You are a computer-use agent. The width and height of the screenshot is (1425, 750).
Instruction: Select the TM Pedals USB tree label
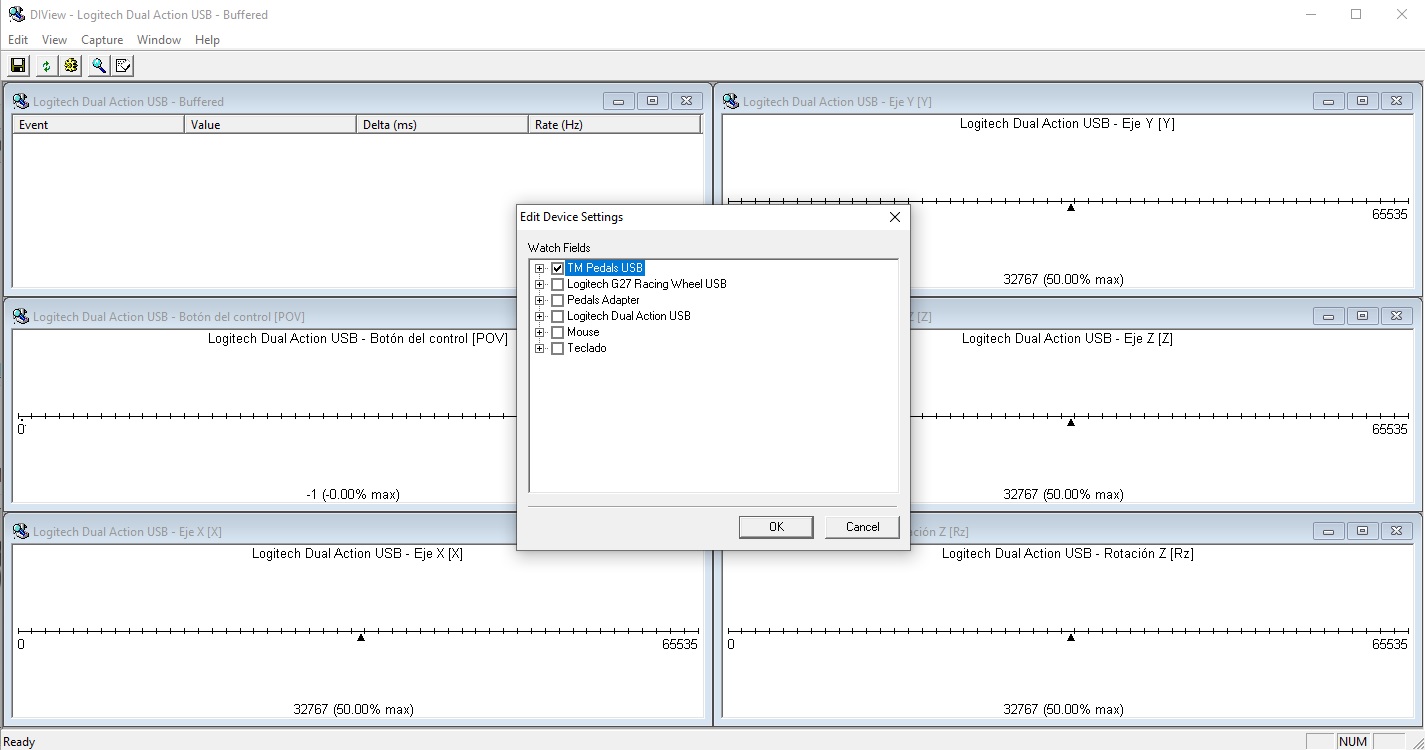click(605, 268)
